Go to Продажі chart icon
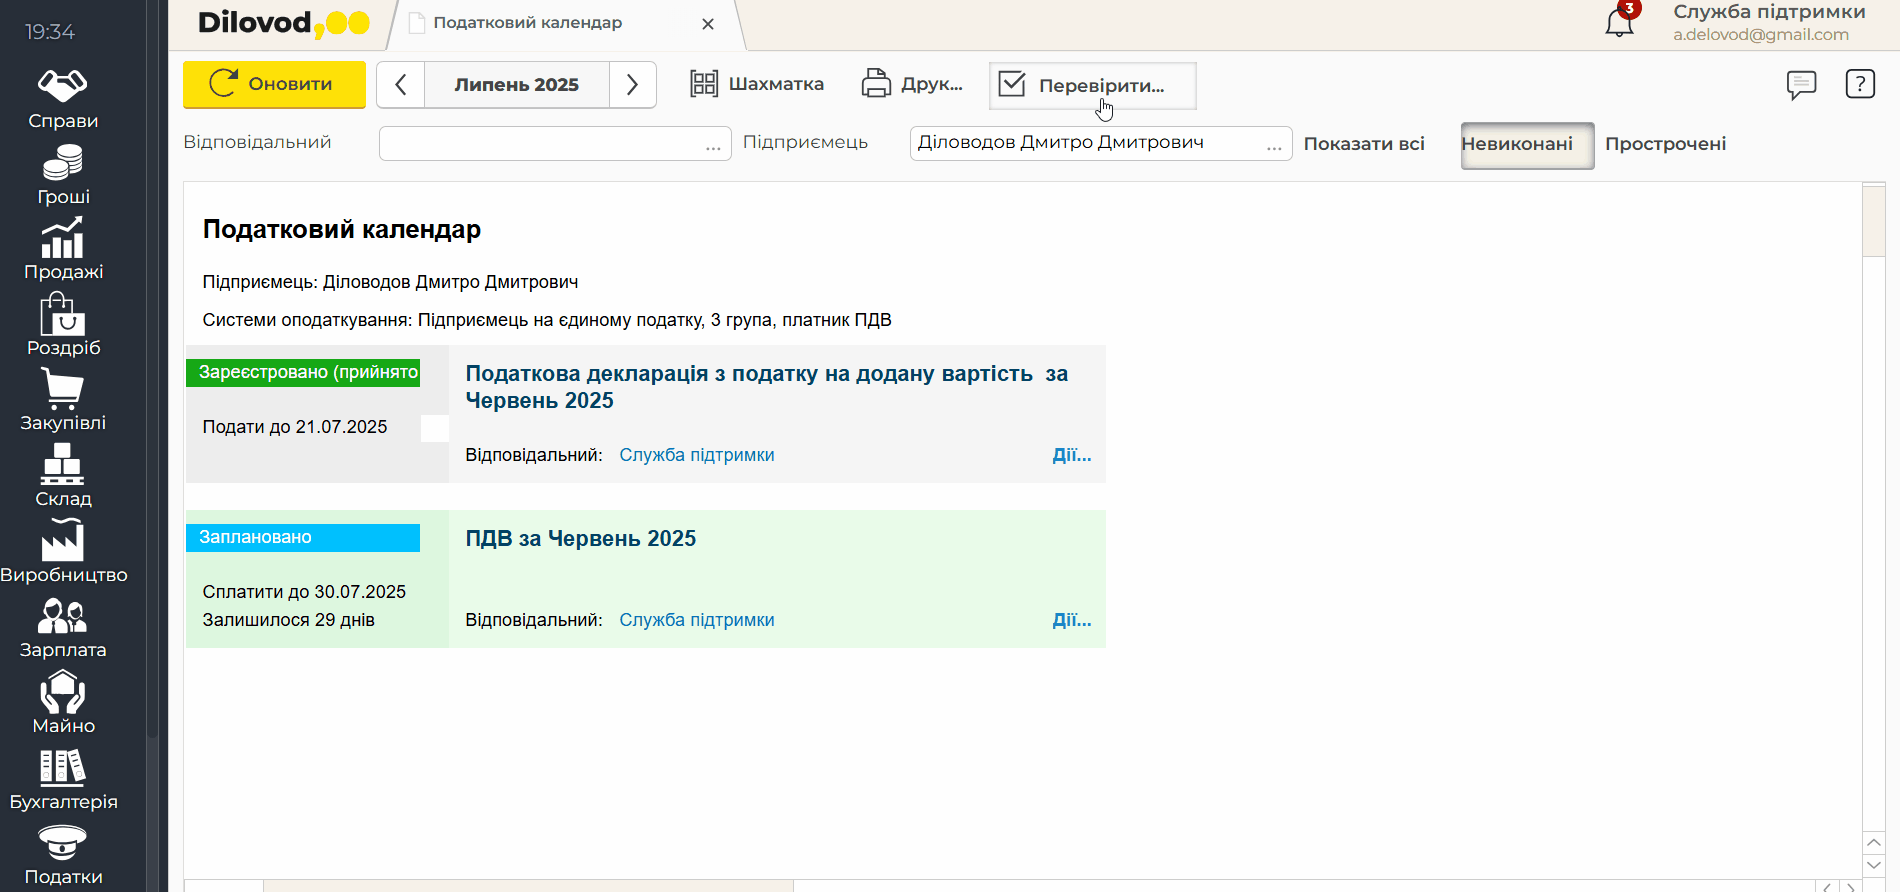 (x=62, y=238)
